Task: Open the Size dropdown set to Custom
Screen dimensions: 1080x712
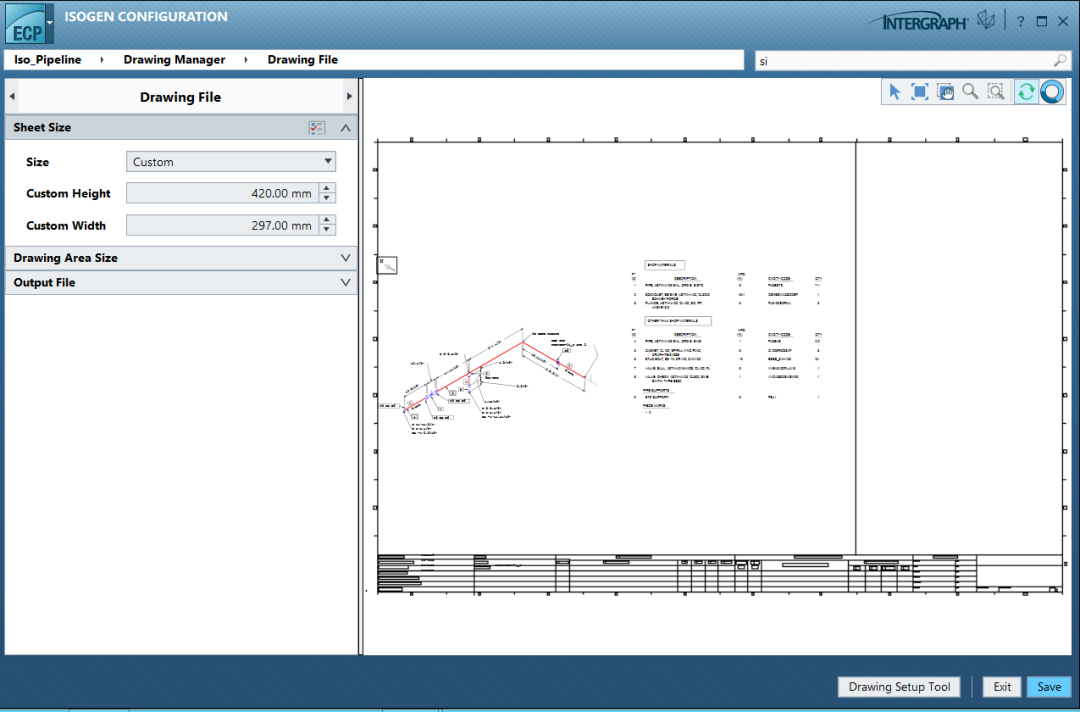Action: click(231, 162)
